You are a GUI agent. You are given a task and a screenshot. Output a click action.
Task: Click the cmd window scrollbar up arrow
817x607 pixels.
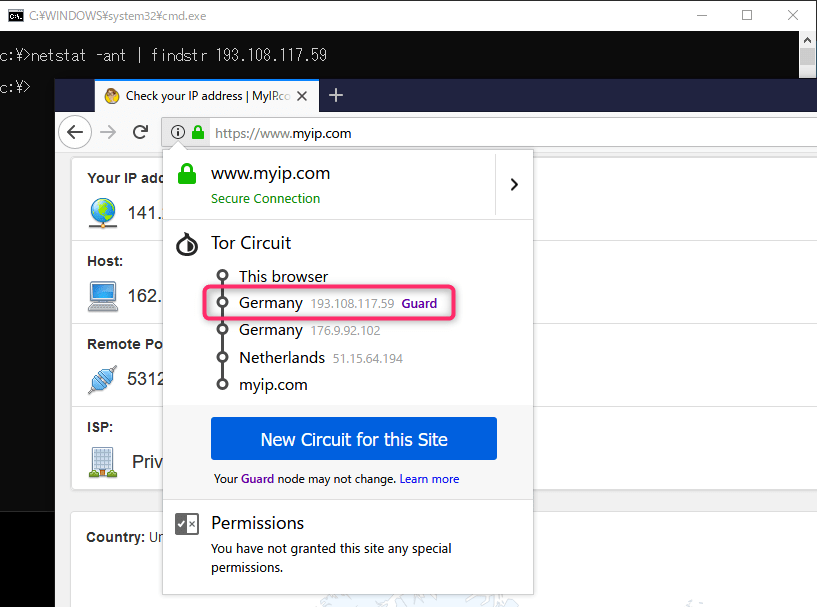coord(807,40)
